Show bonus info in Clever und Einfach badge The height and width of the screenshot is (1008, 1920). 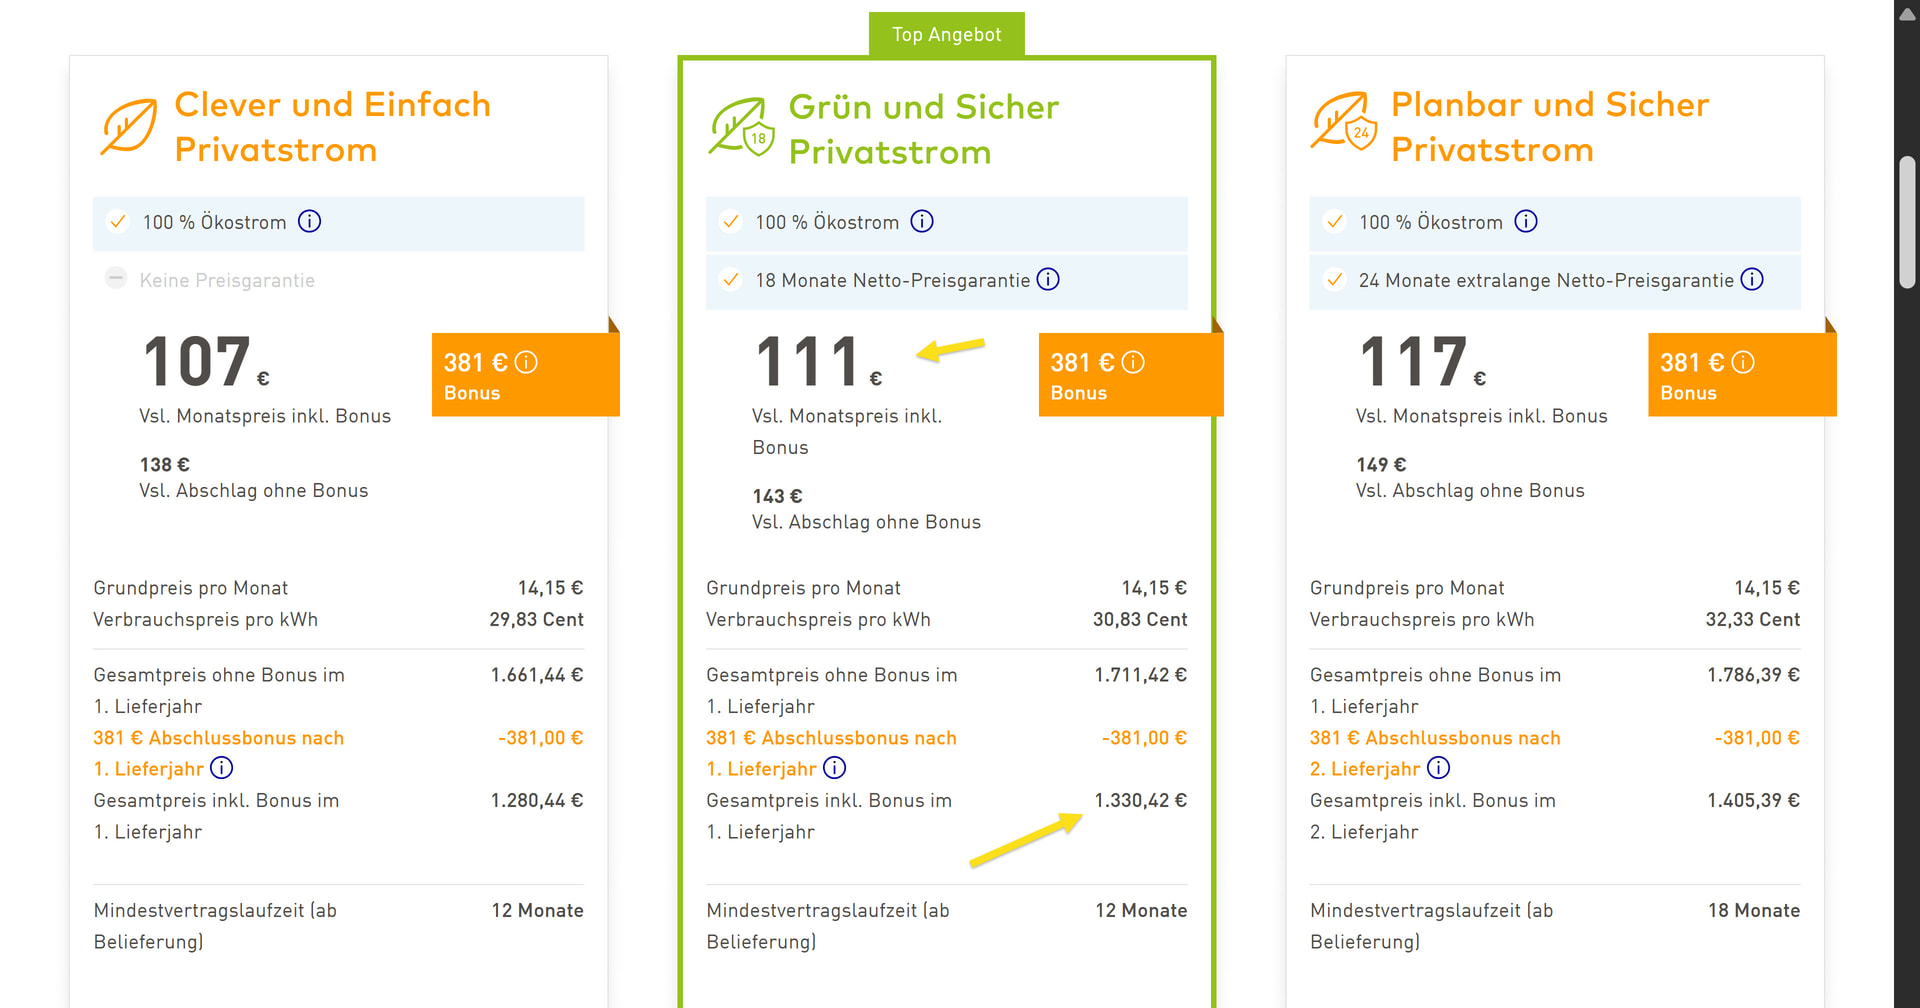pyautogui.click(x=526, y=362)
